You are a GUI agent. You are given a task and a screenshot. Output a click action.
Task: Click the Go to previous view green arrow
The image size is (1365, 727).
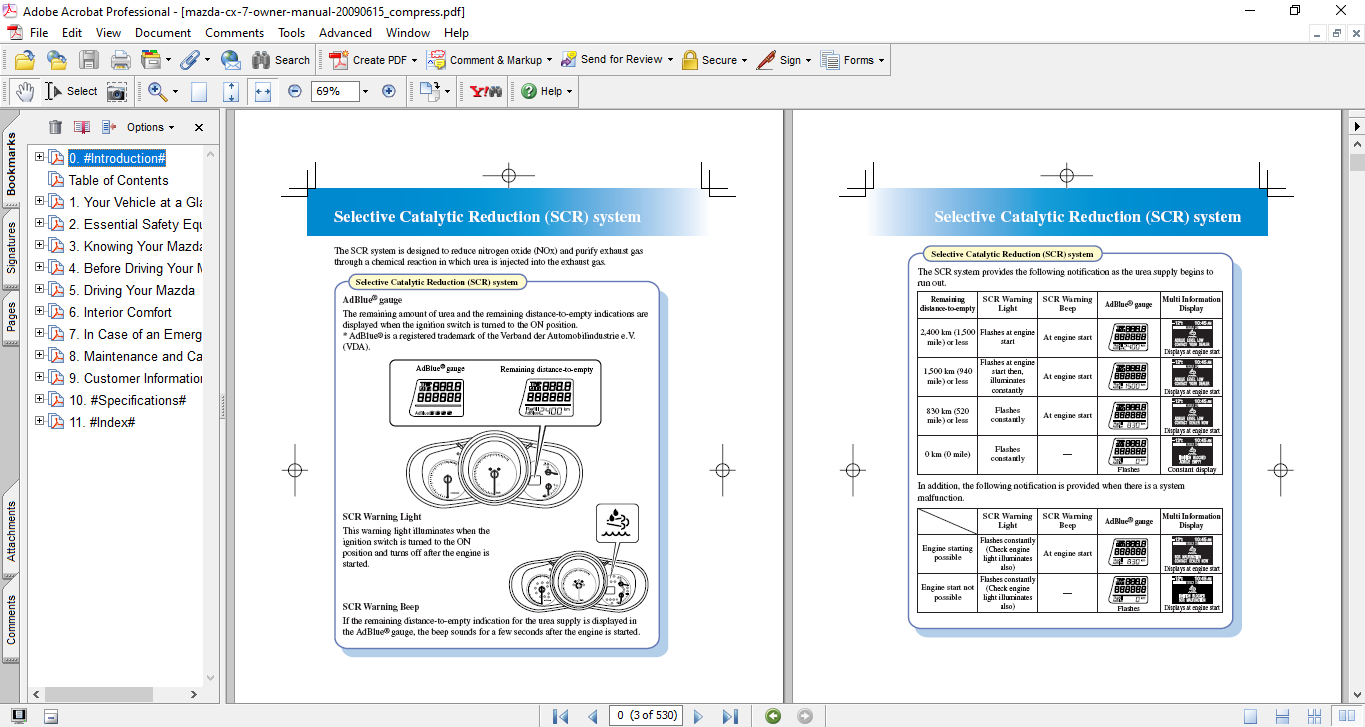pos(772,716)
